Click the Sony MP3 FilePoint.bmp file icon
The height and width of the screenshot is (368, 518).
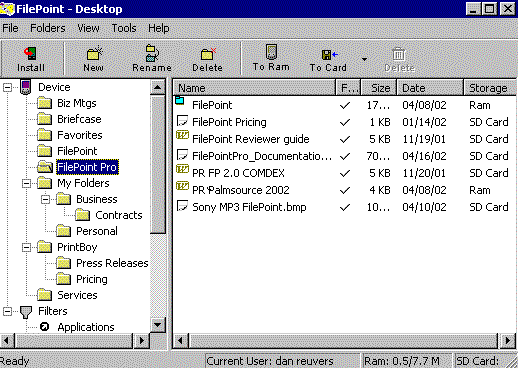point(182,206)
